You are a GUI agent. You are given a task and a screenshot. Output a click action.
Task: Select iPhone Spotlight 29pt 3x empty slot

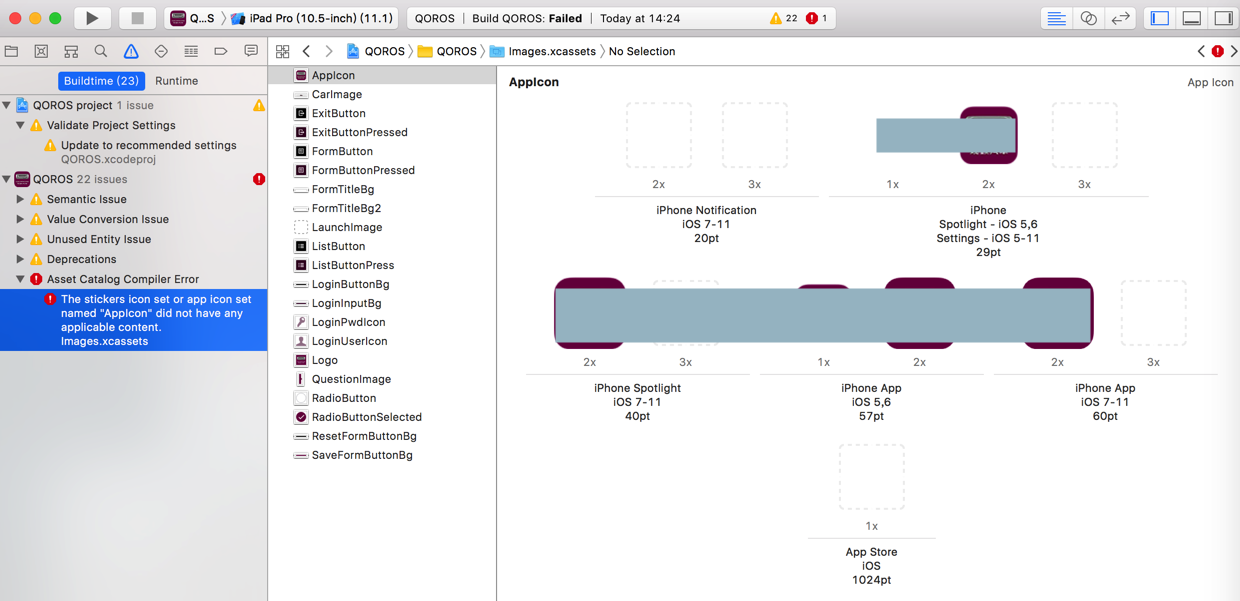(x=1085, y=135)
